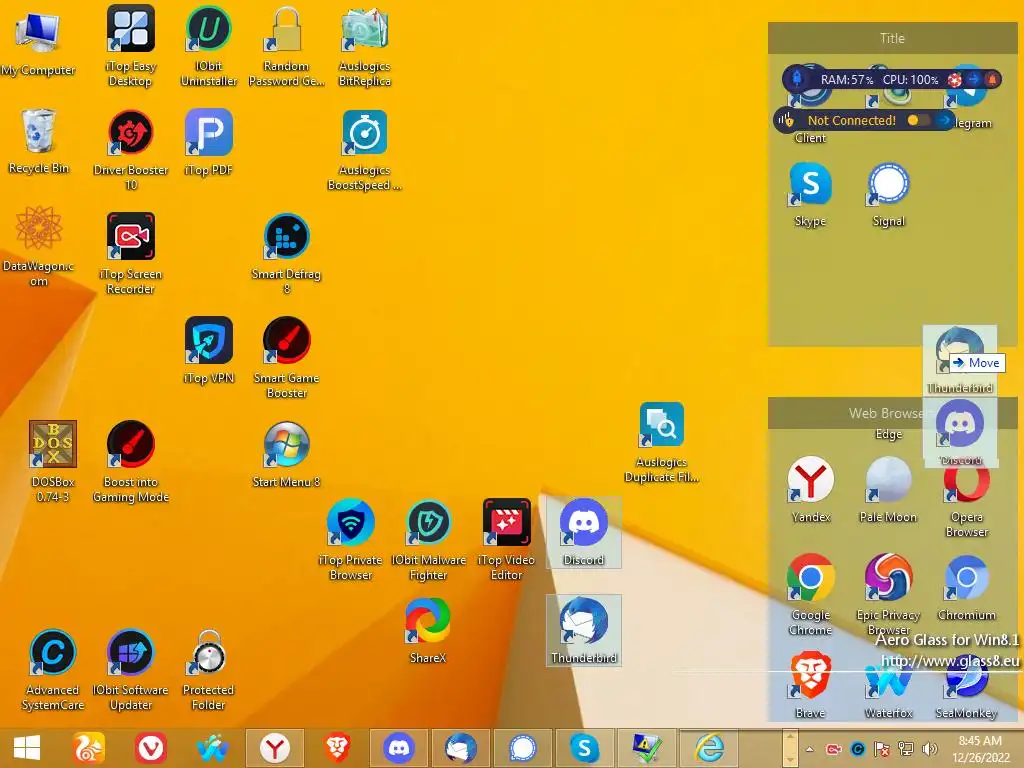Launch Auslogics BoostSpeed shortcut
1024x768 pixels.
click(x=364, y=150)
